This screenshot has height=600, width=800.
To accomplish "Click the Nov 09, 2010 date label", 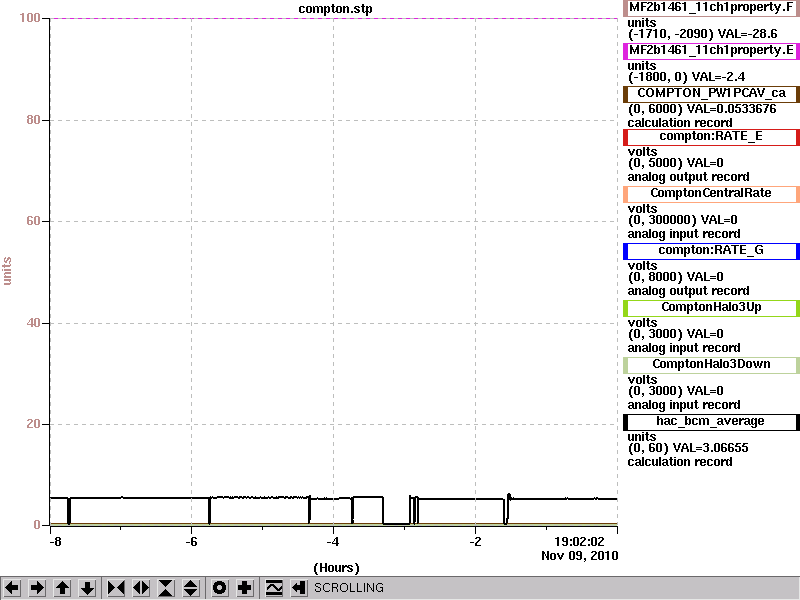I will point(580,556).
